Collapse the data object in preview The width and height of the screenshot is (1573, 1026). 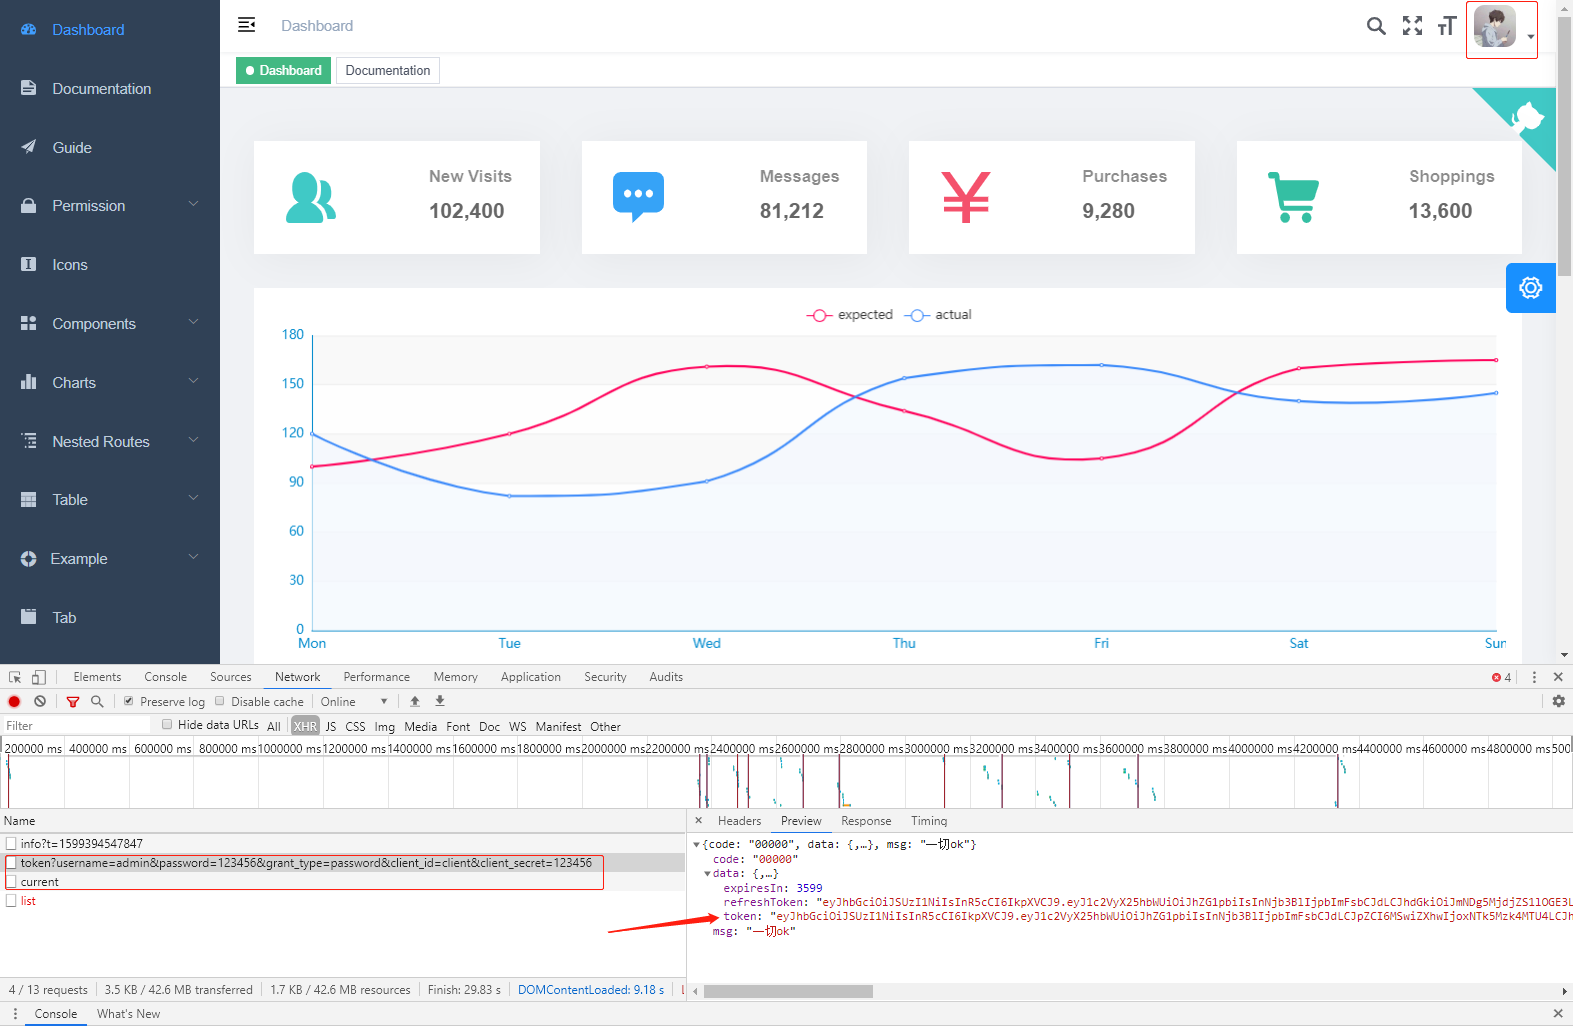tap(707, 874)
